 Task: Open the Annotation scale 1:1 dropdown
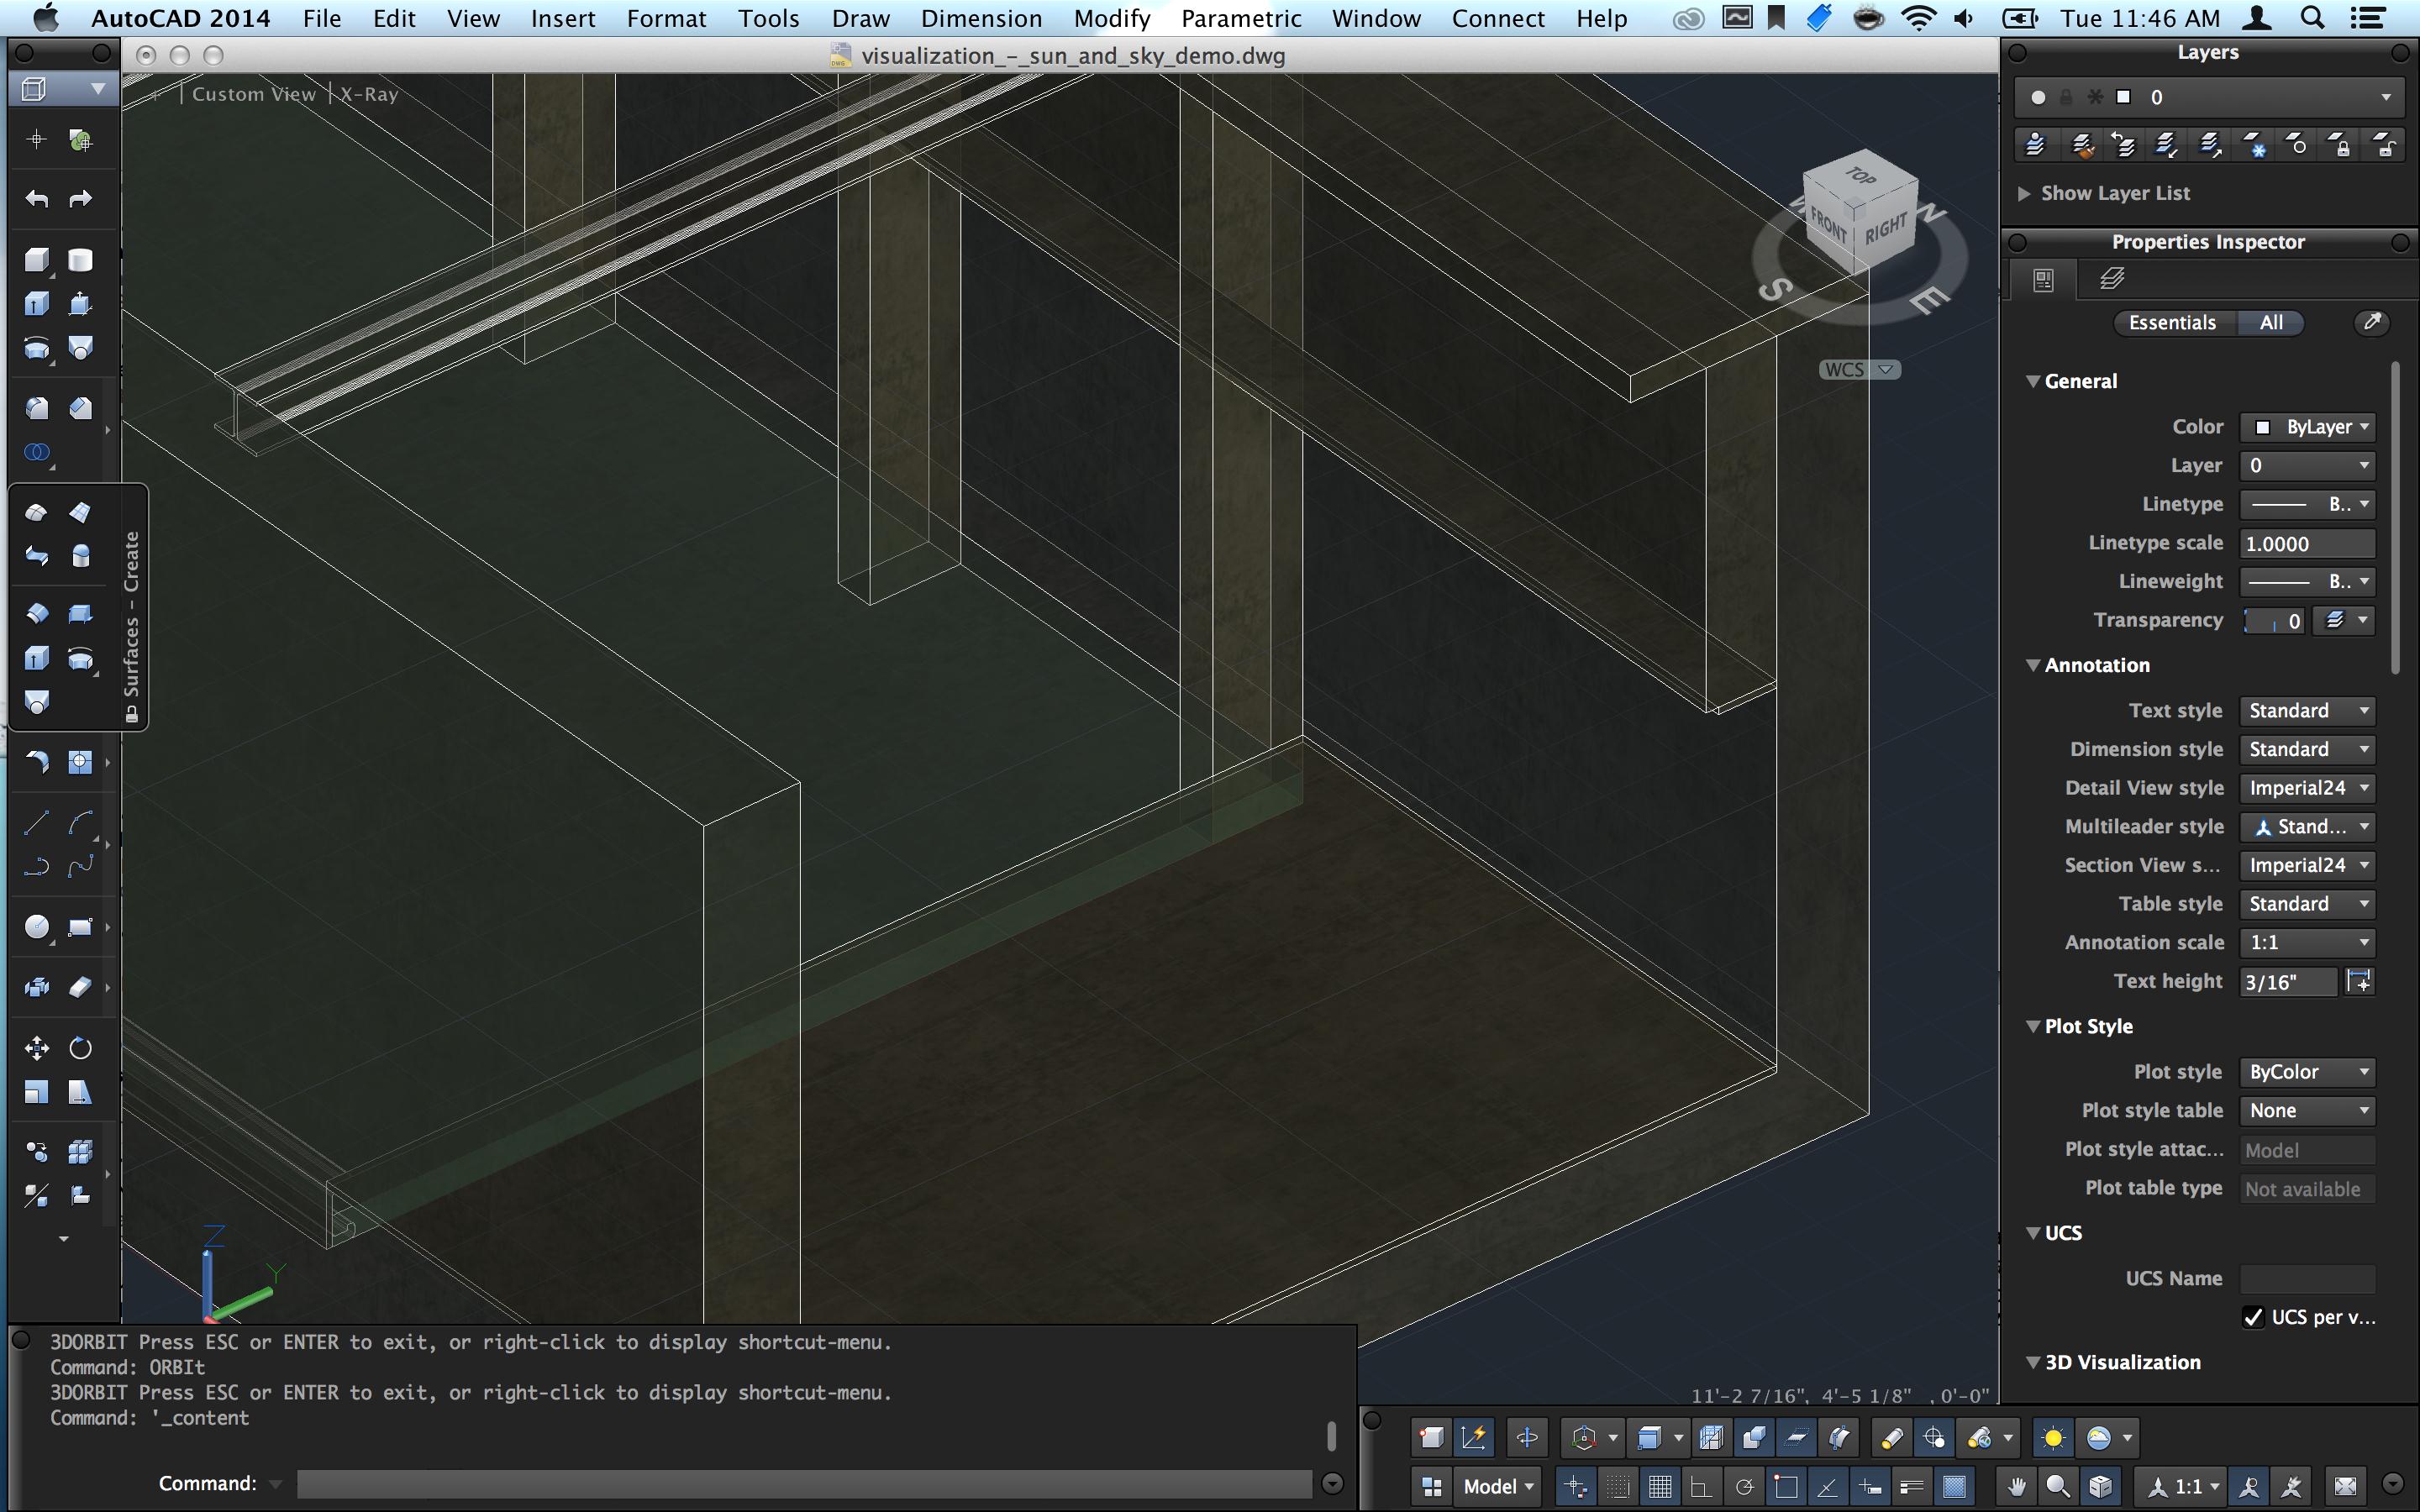point(2307,942)
